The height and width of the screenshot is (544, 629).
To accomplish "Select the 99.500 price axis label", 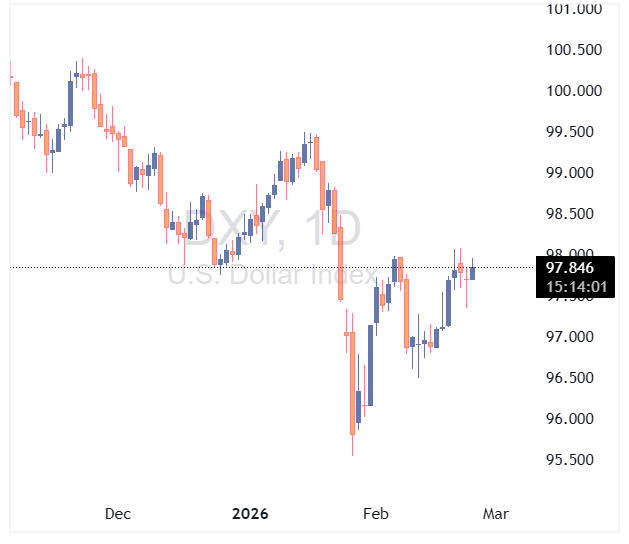I will (574, 132).
